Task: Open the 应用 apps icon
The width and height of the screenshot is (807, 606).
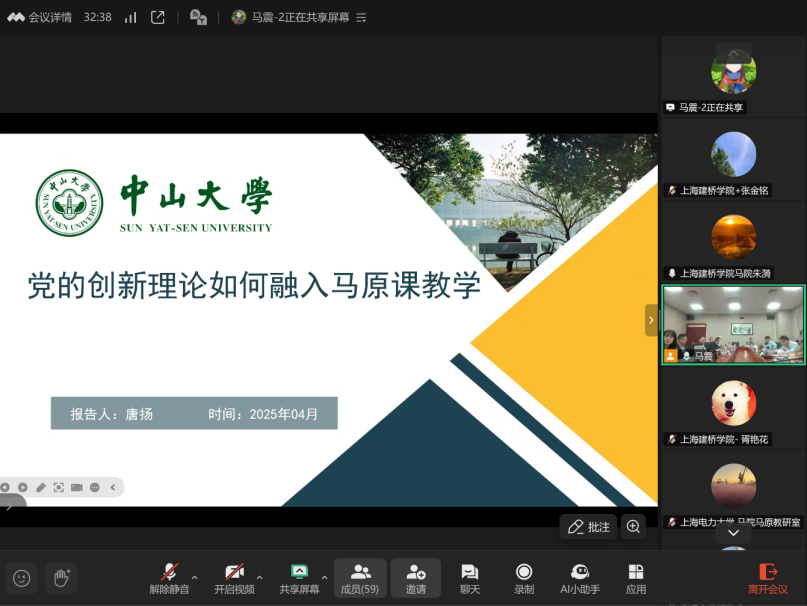Action: click(636, 577)
